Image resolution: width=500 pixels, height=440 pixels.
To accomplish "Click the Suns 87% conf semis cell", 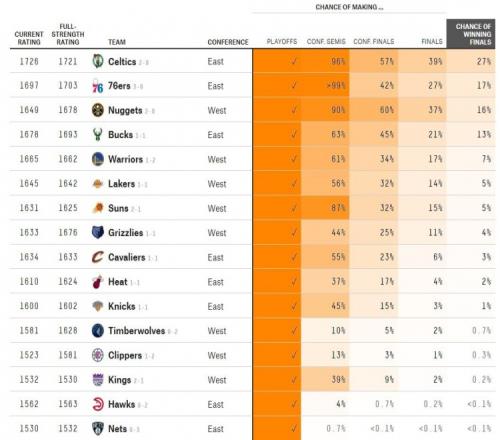I will tap(325, 208).
